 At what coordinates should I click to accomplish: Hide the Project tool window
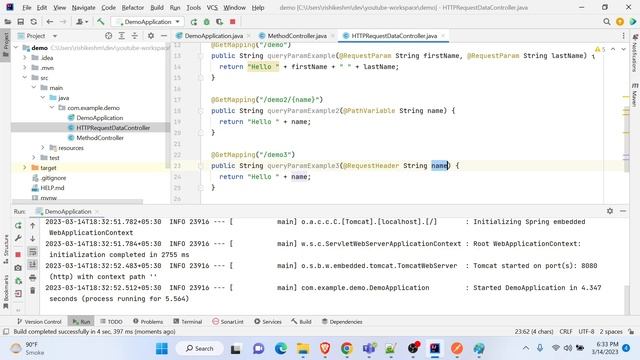164,36
